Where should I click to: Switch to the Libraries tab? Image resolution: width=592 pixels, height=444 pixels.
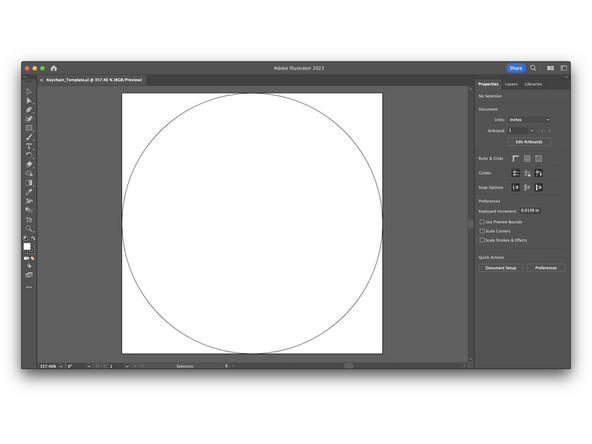coord(533,84)
